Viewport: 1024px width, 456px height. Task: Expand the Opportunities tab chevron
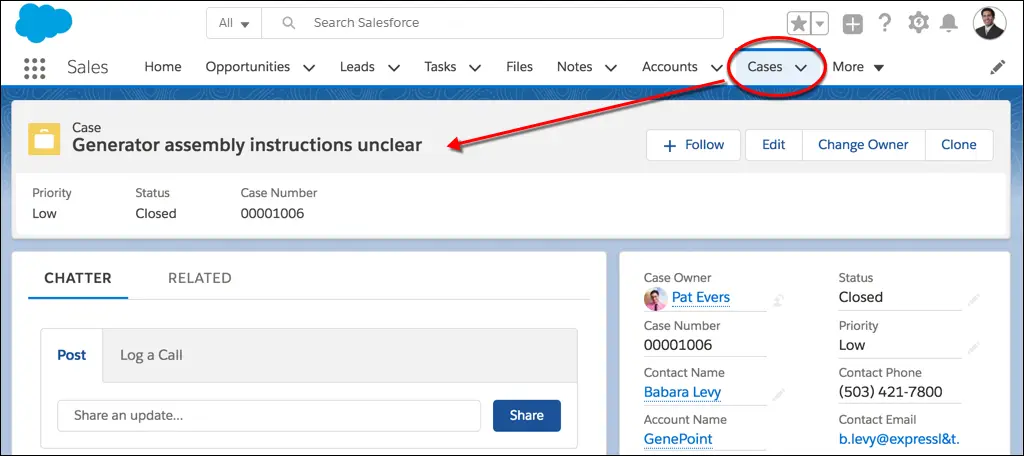[x=309, y=67]
